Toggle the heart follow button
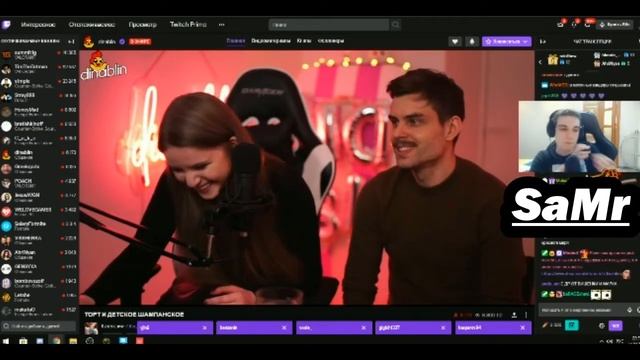 (x=455, y=42)
